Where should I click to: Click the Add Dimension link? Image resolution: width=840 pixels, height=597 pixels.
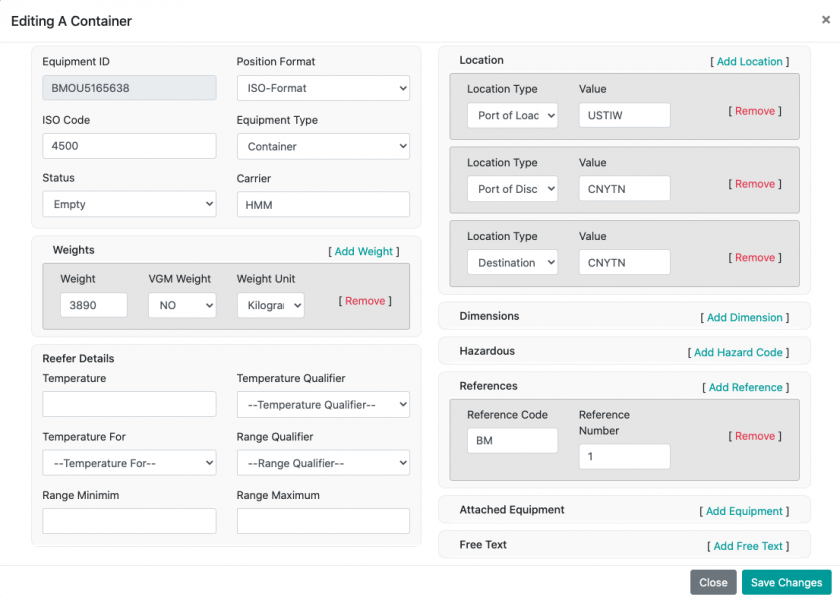tap(744, 318)
